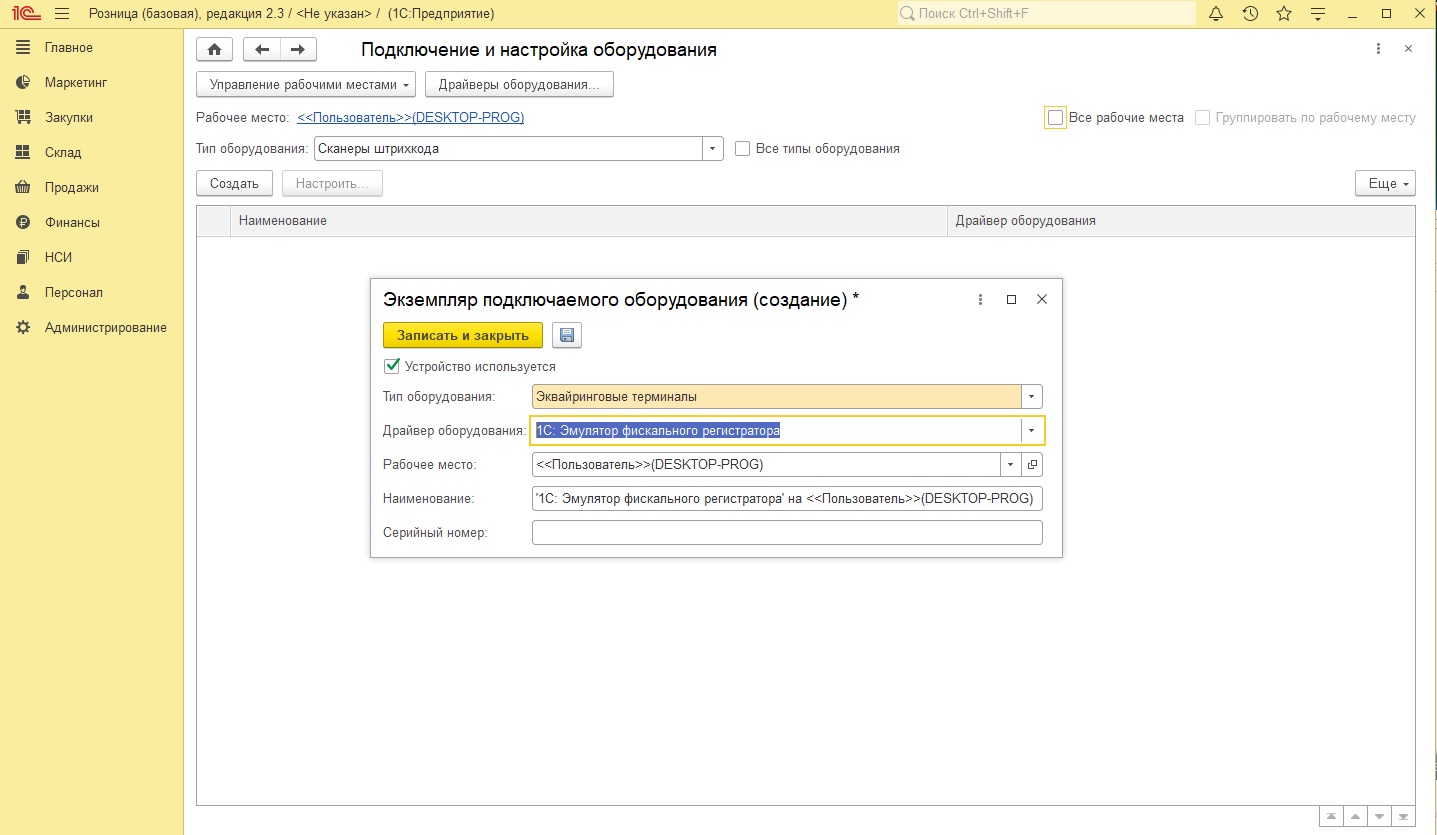This screenshot has height=835, width=1437.
Task: Move down one row list arrow
Action: (1379, 817)
